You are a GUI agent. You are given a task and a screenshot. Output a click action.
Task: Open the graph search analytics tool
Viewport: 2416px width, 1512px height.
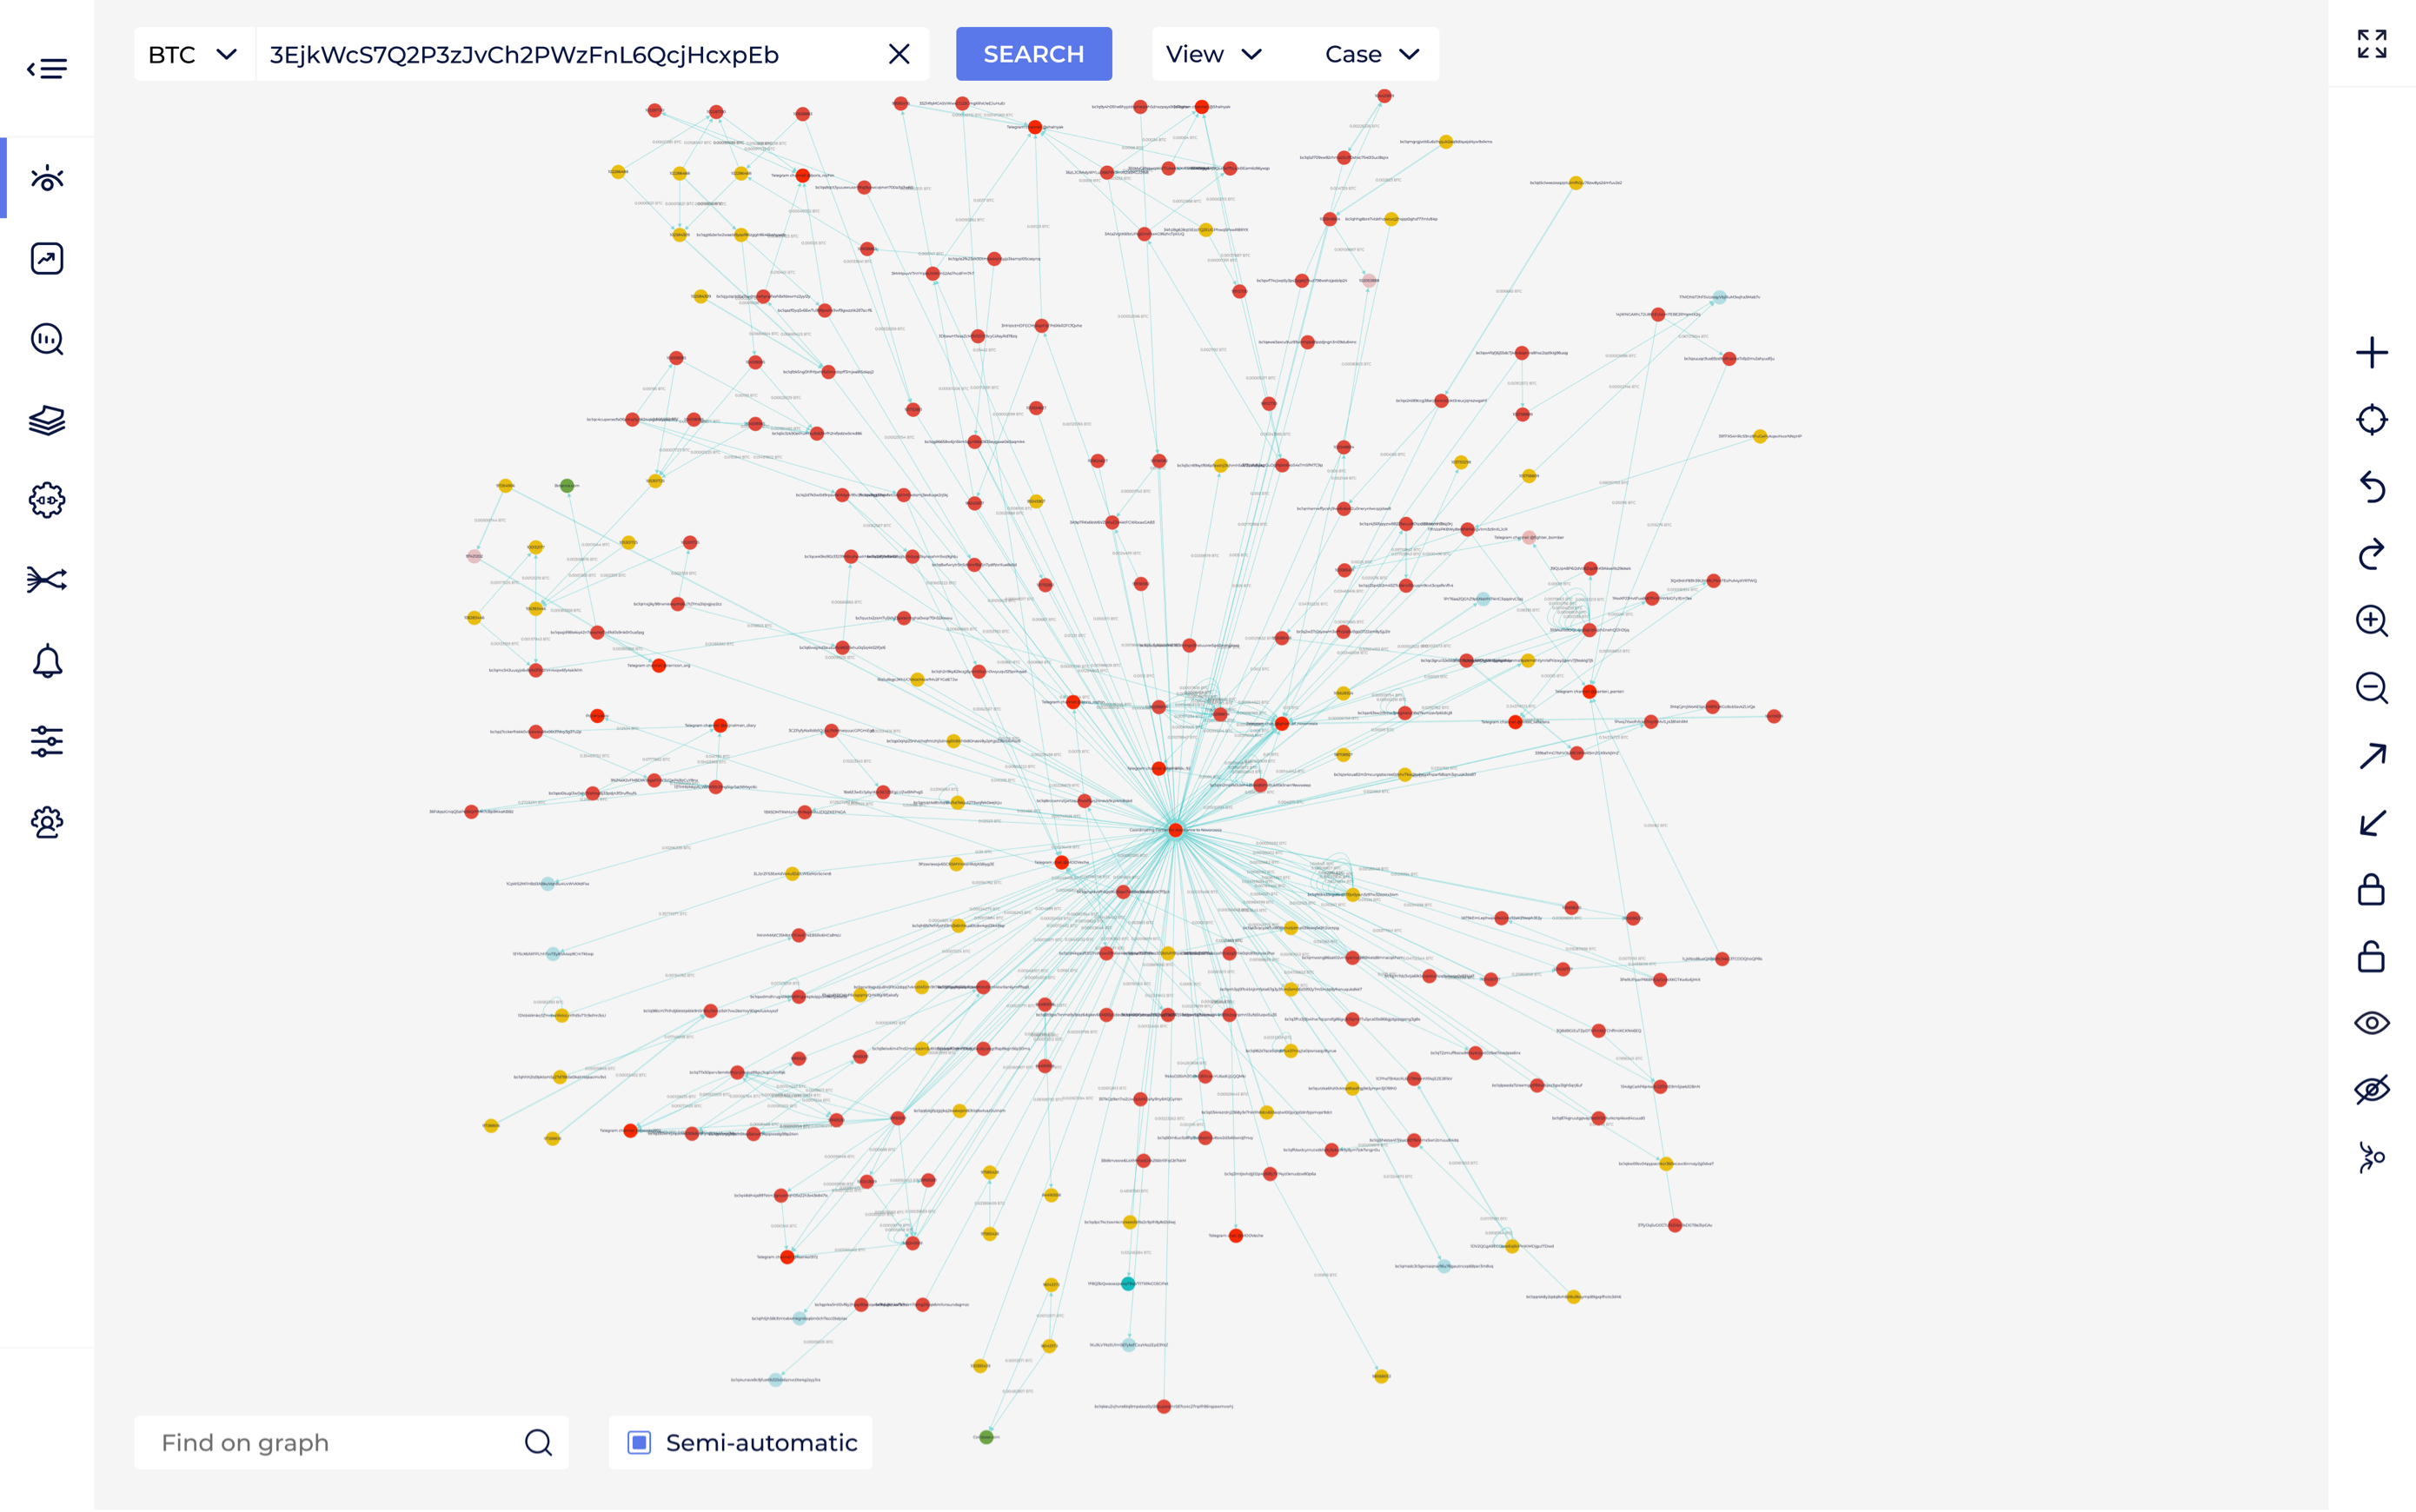pyautogui.click(x=47, y=340)
